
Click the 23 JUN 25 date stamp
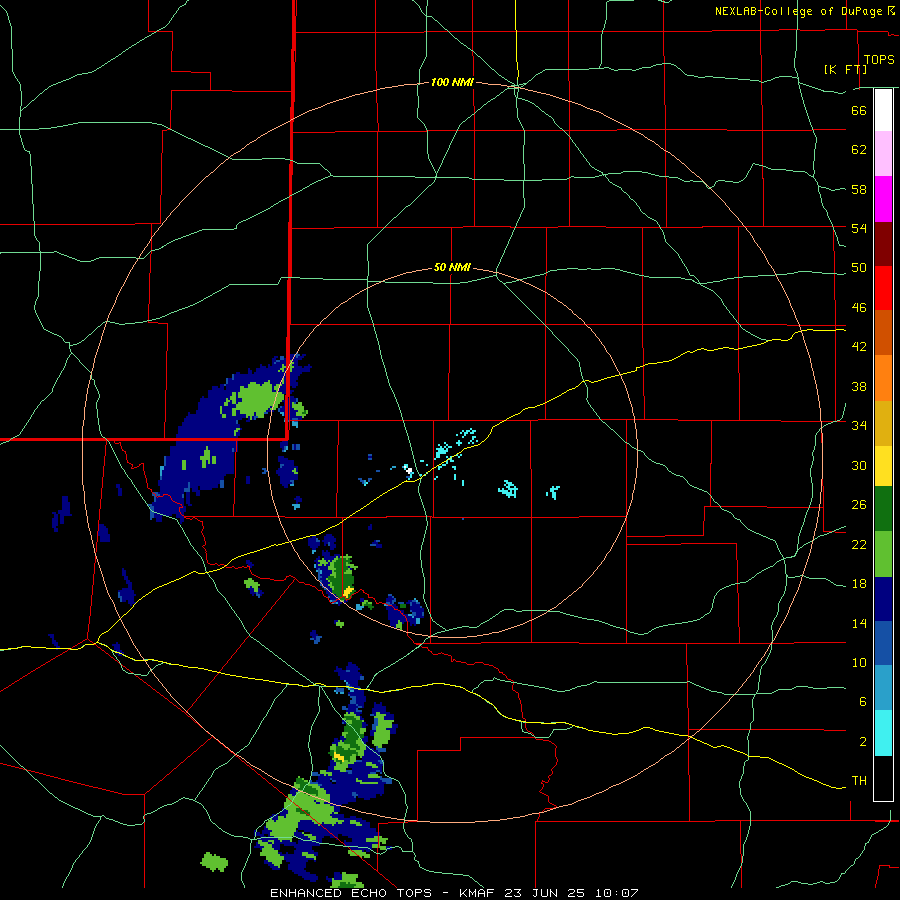544,893
